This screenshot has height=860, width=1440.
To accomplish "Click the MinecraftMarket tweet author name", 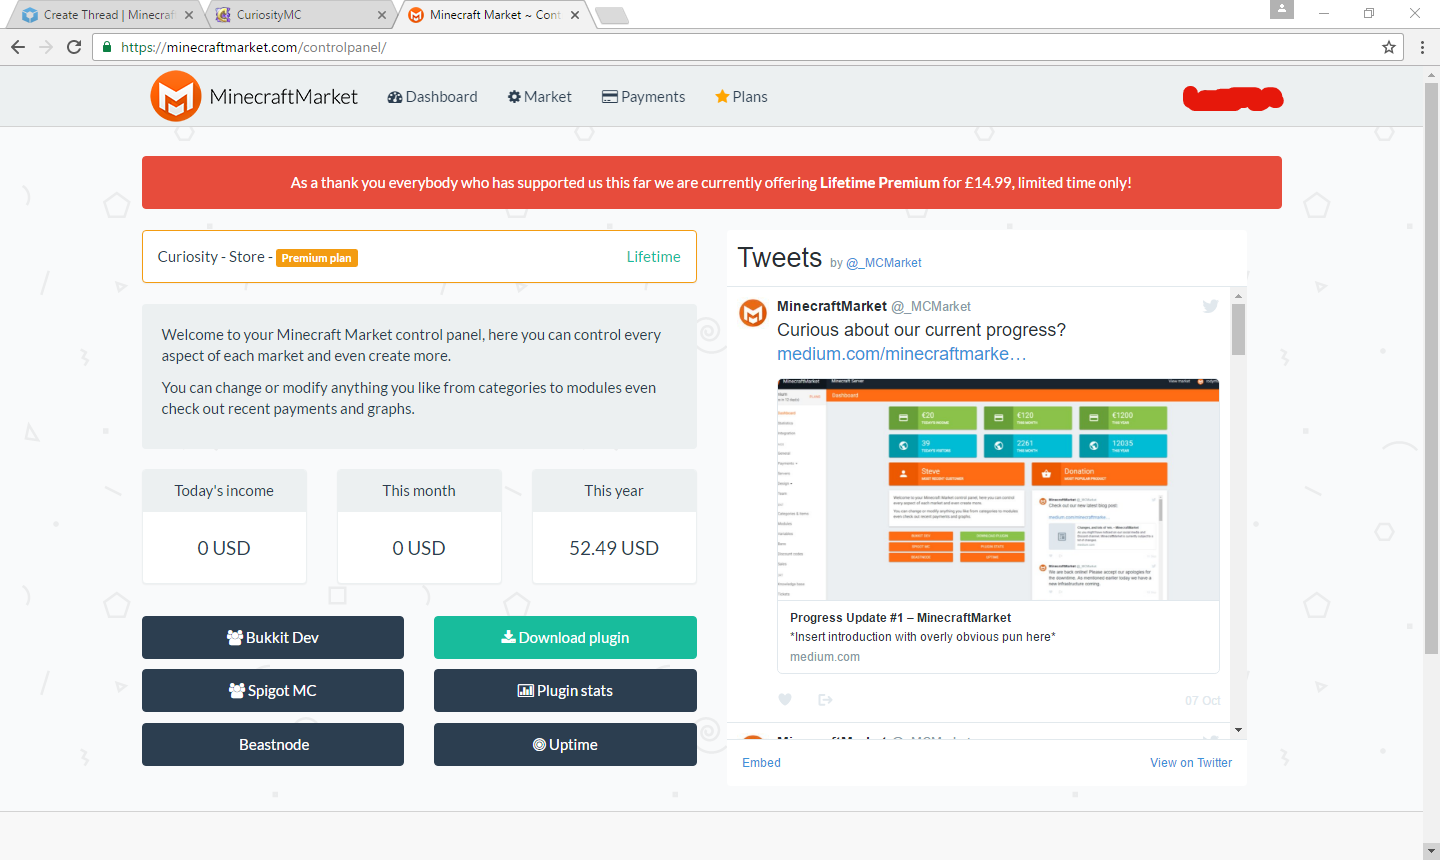I will (832, 306).
